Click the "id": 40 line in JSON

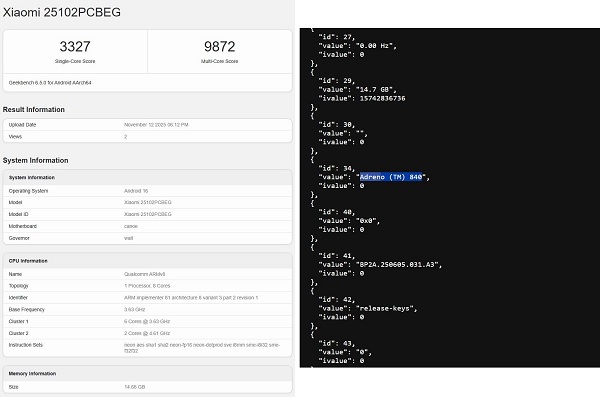pos(337,212)
